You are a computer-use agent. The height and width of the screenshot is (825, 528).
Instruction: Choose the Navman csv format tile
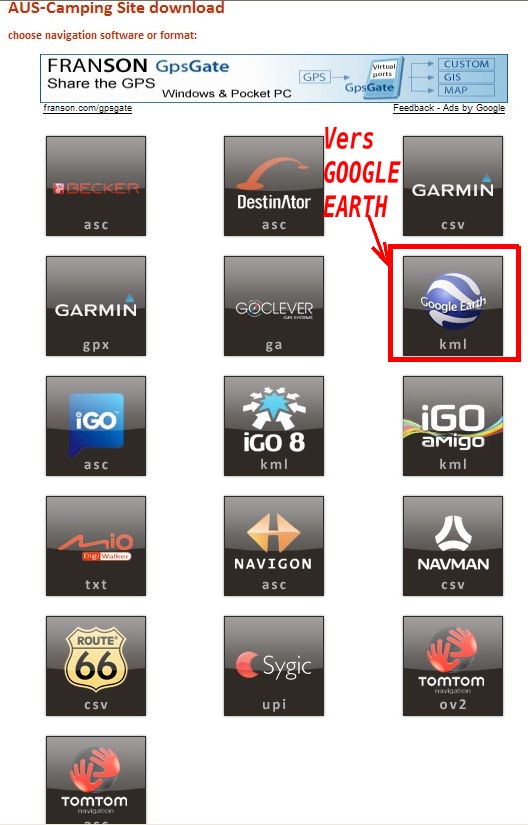[453, 546]
